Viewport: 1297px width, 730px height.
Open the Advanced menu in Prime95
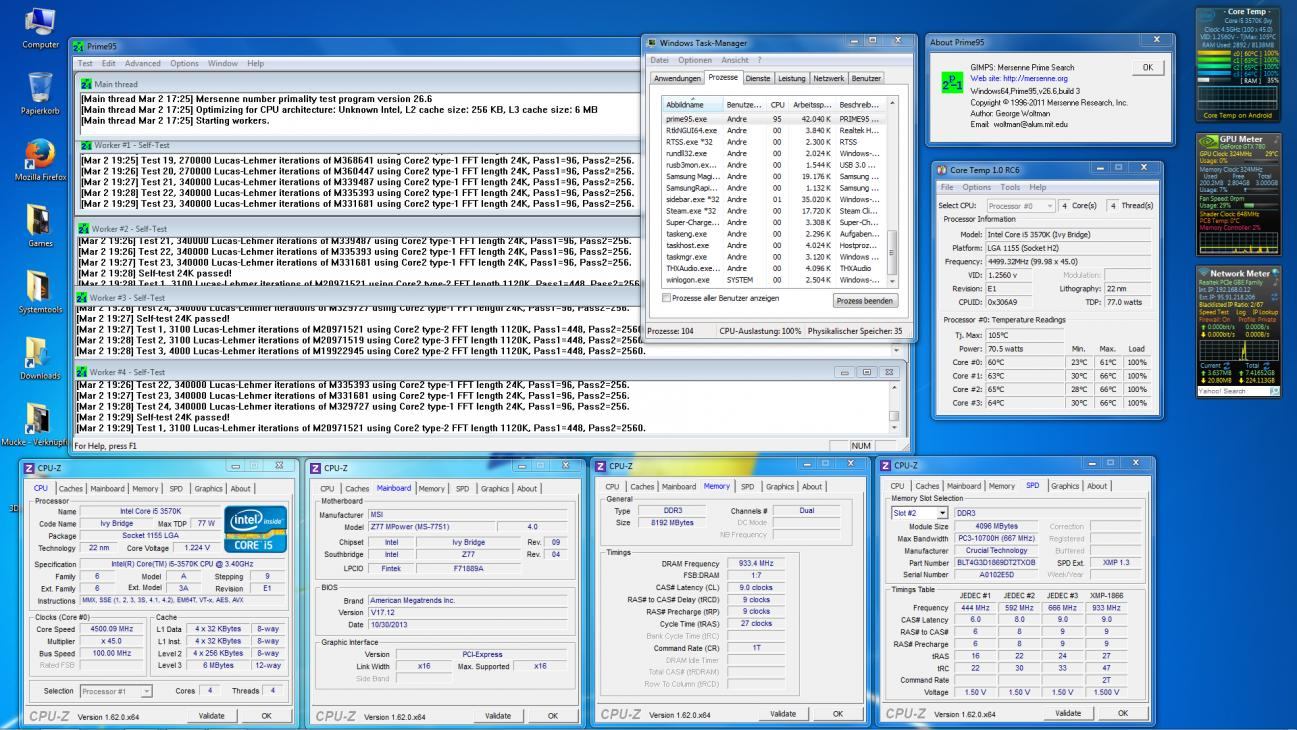[x=143, y=63]
